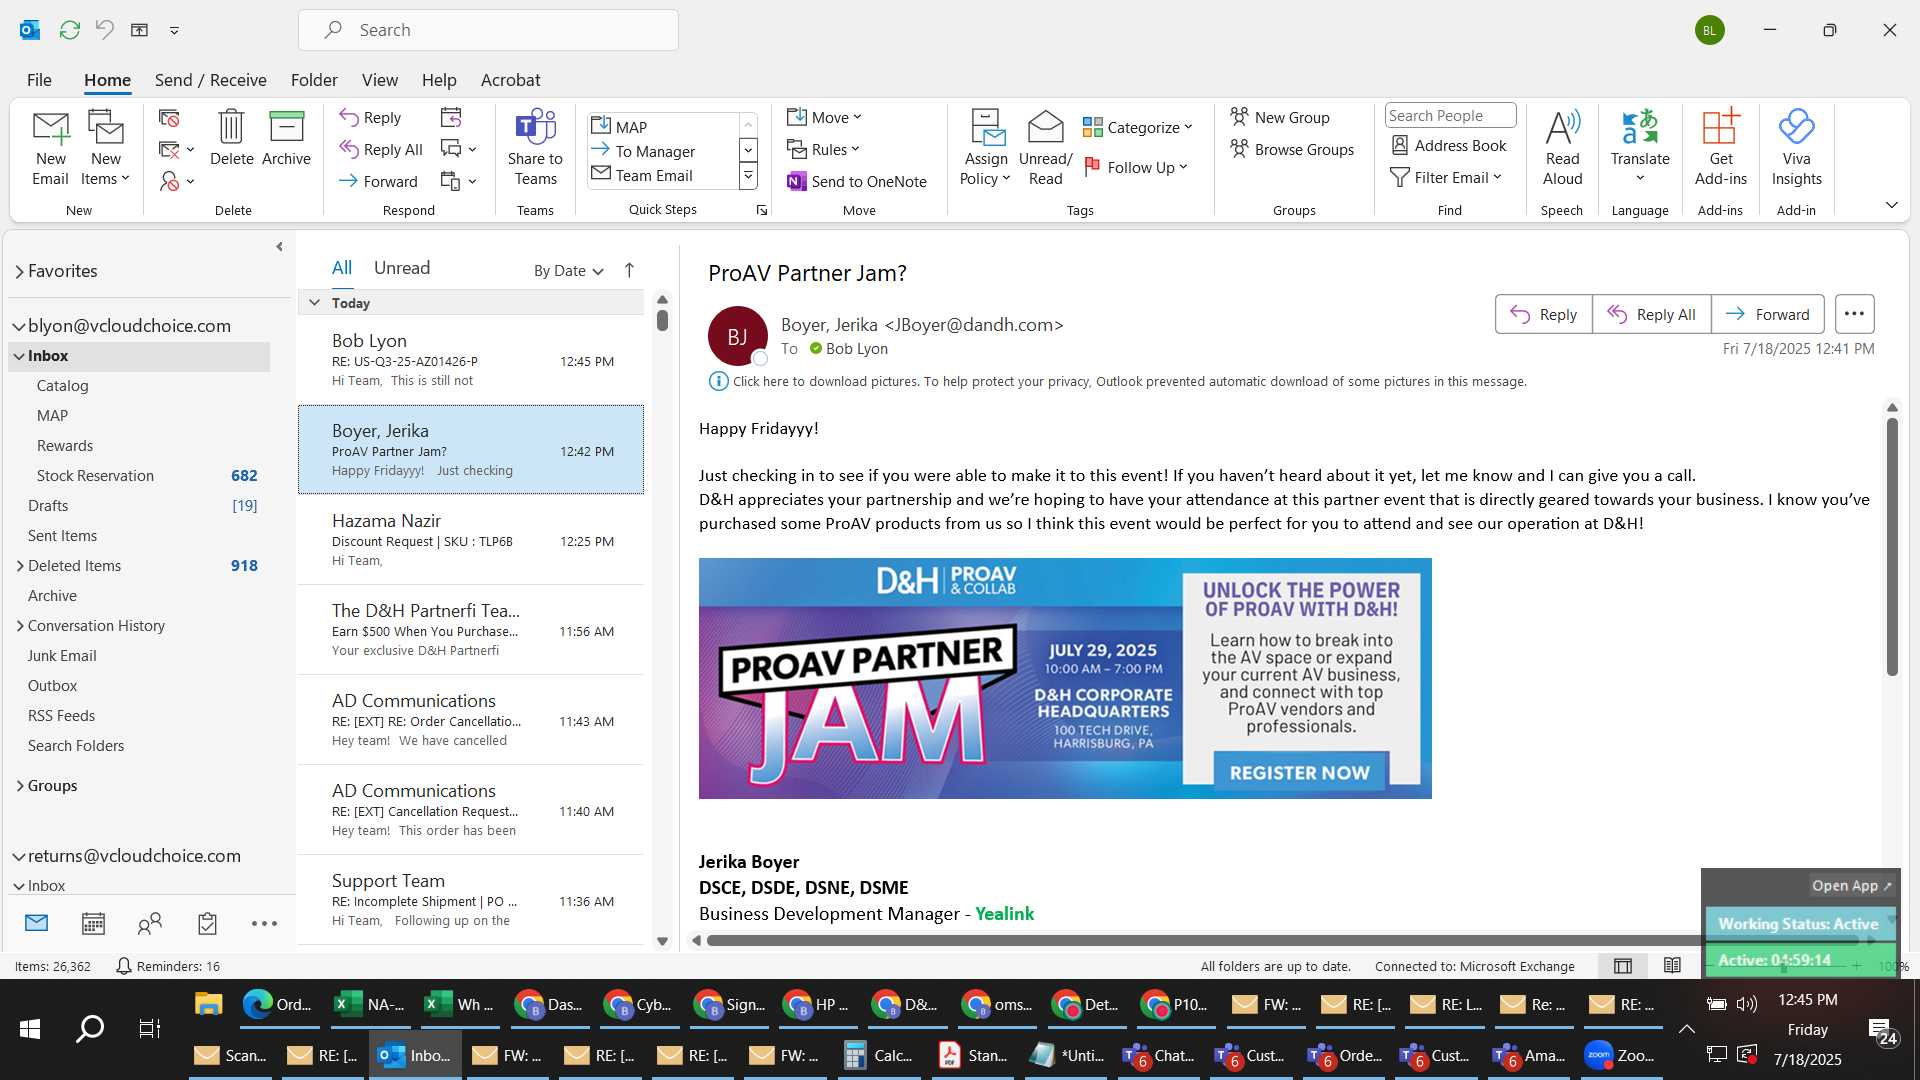Click Get Add-ins icon
The width and height of the screenshot is (1920, 1080).
pyautogui.click(x=1720, y=148)
